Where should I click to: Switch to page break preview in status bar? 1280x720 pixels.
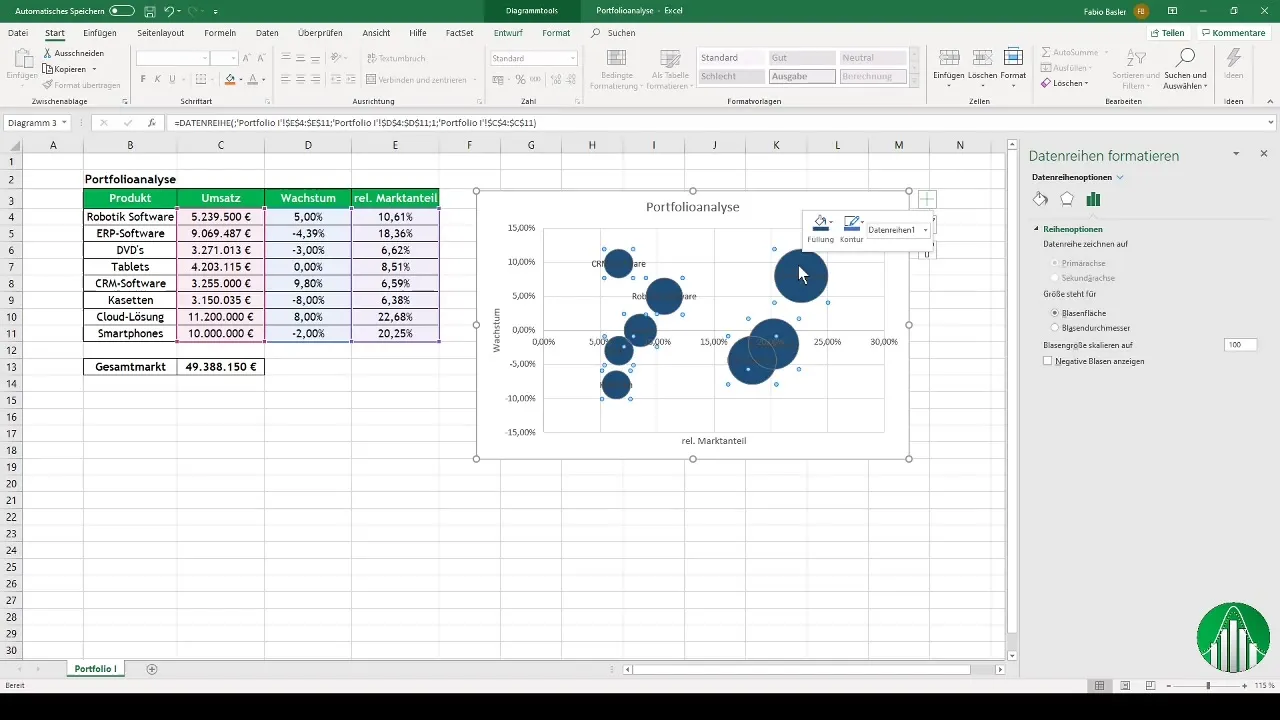(1150, 686)
